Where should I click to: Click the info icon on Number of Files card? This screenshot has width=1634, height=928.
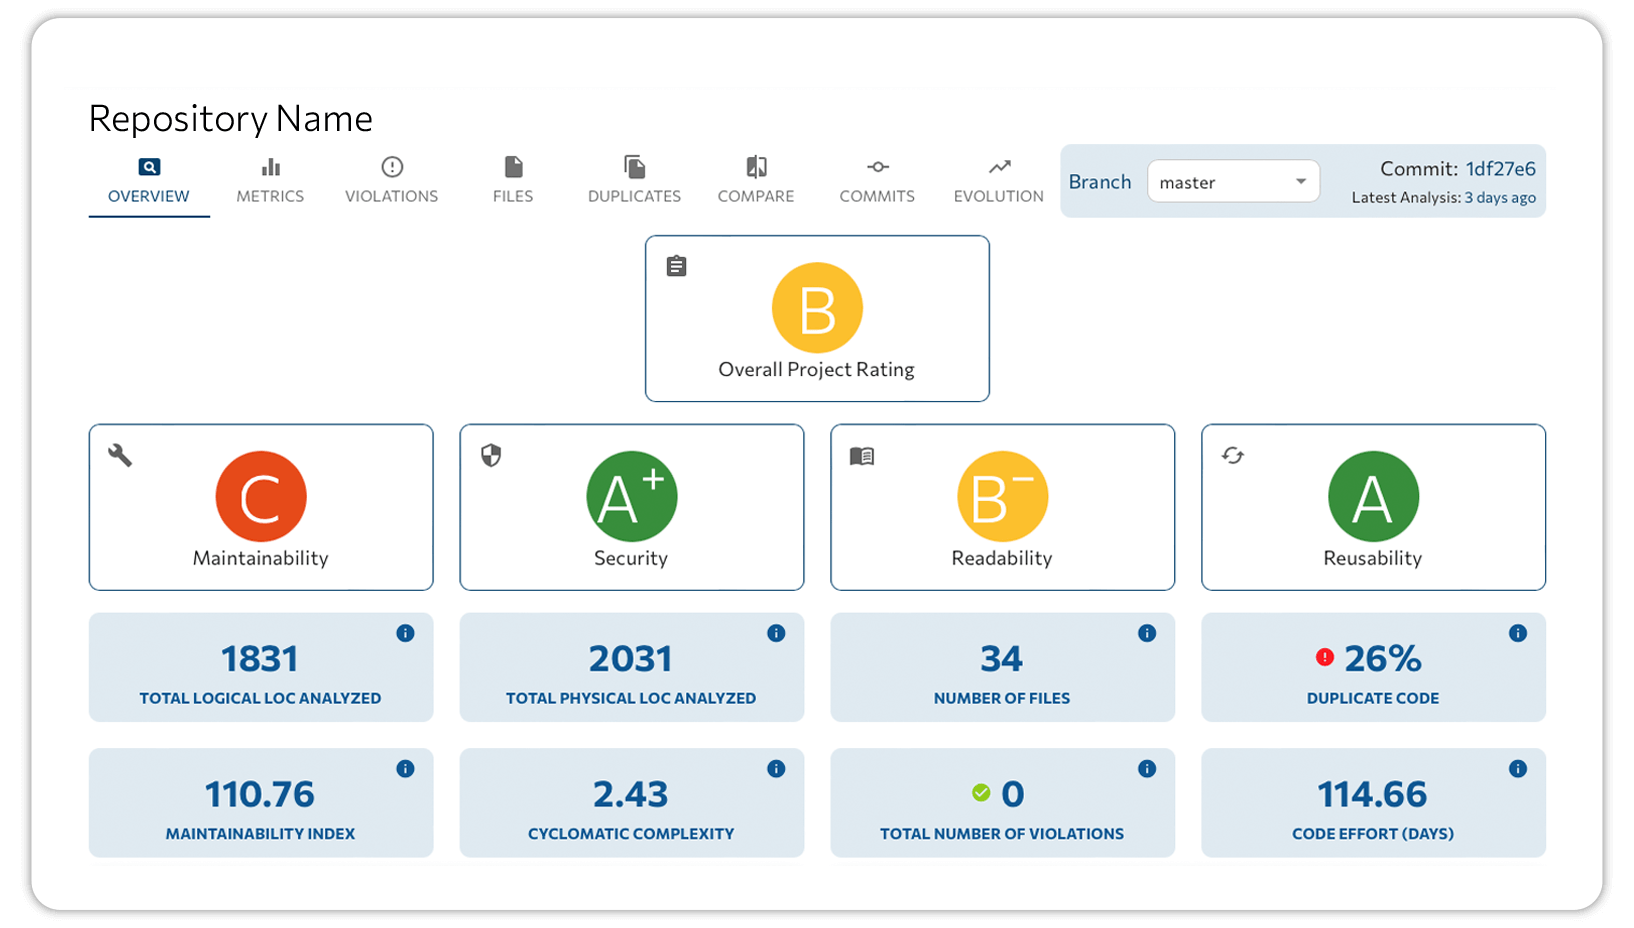[x=1147, y=633]
